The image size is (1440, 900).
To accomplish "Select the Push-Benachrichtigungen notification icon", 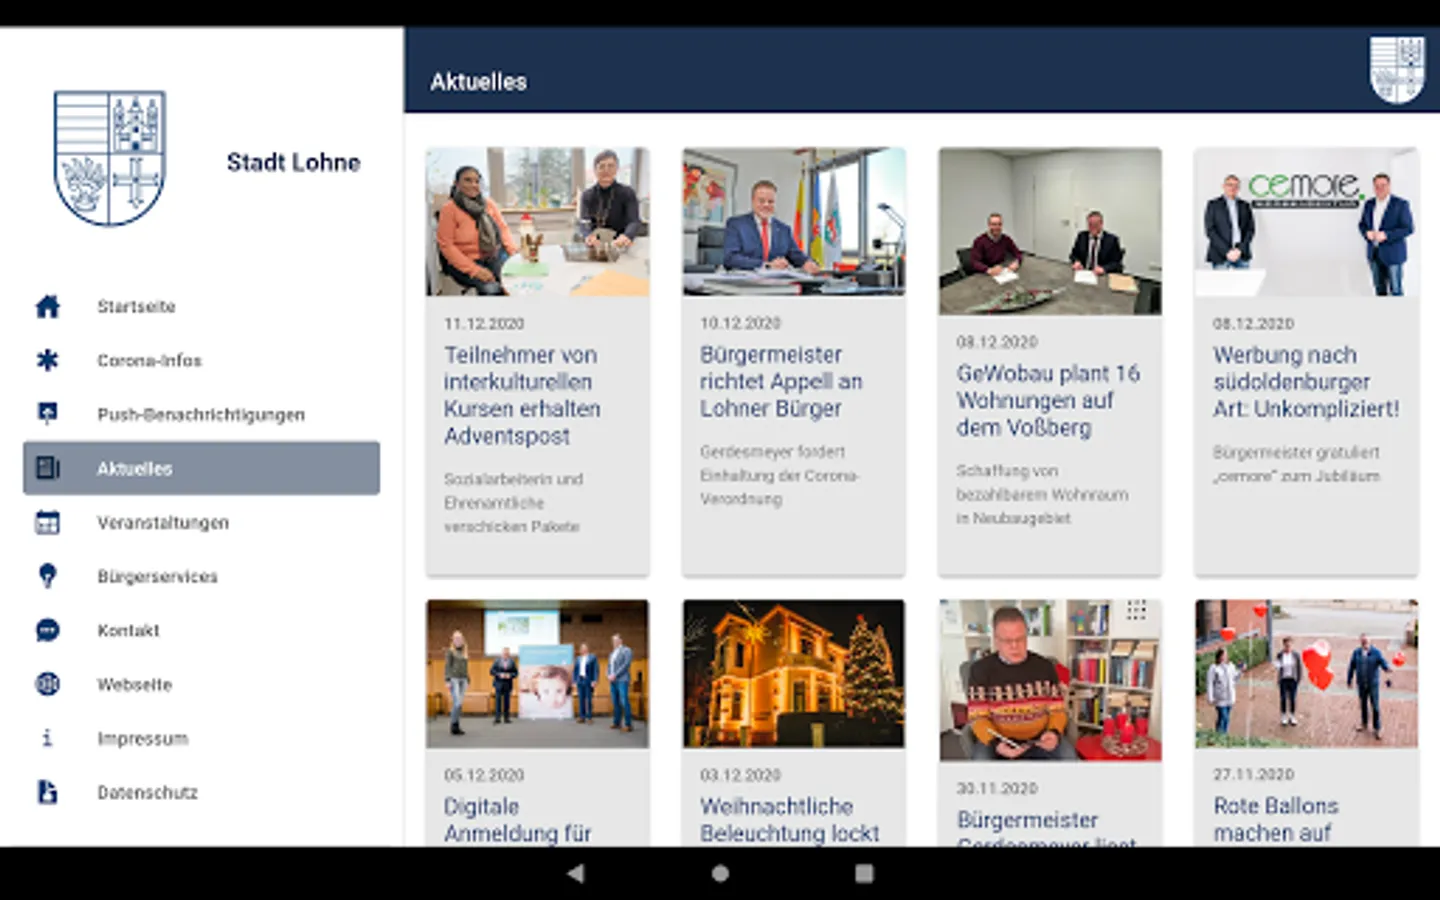I will (47, 414).
